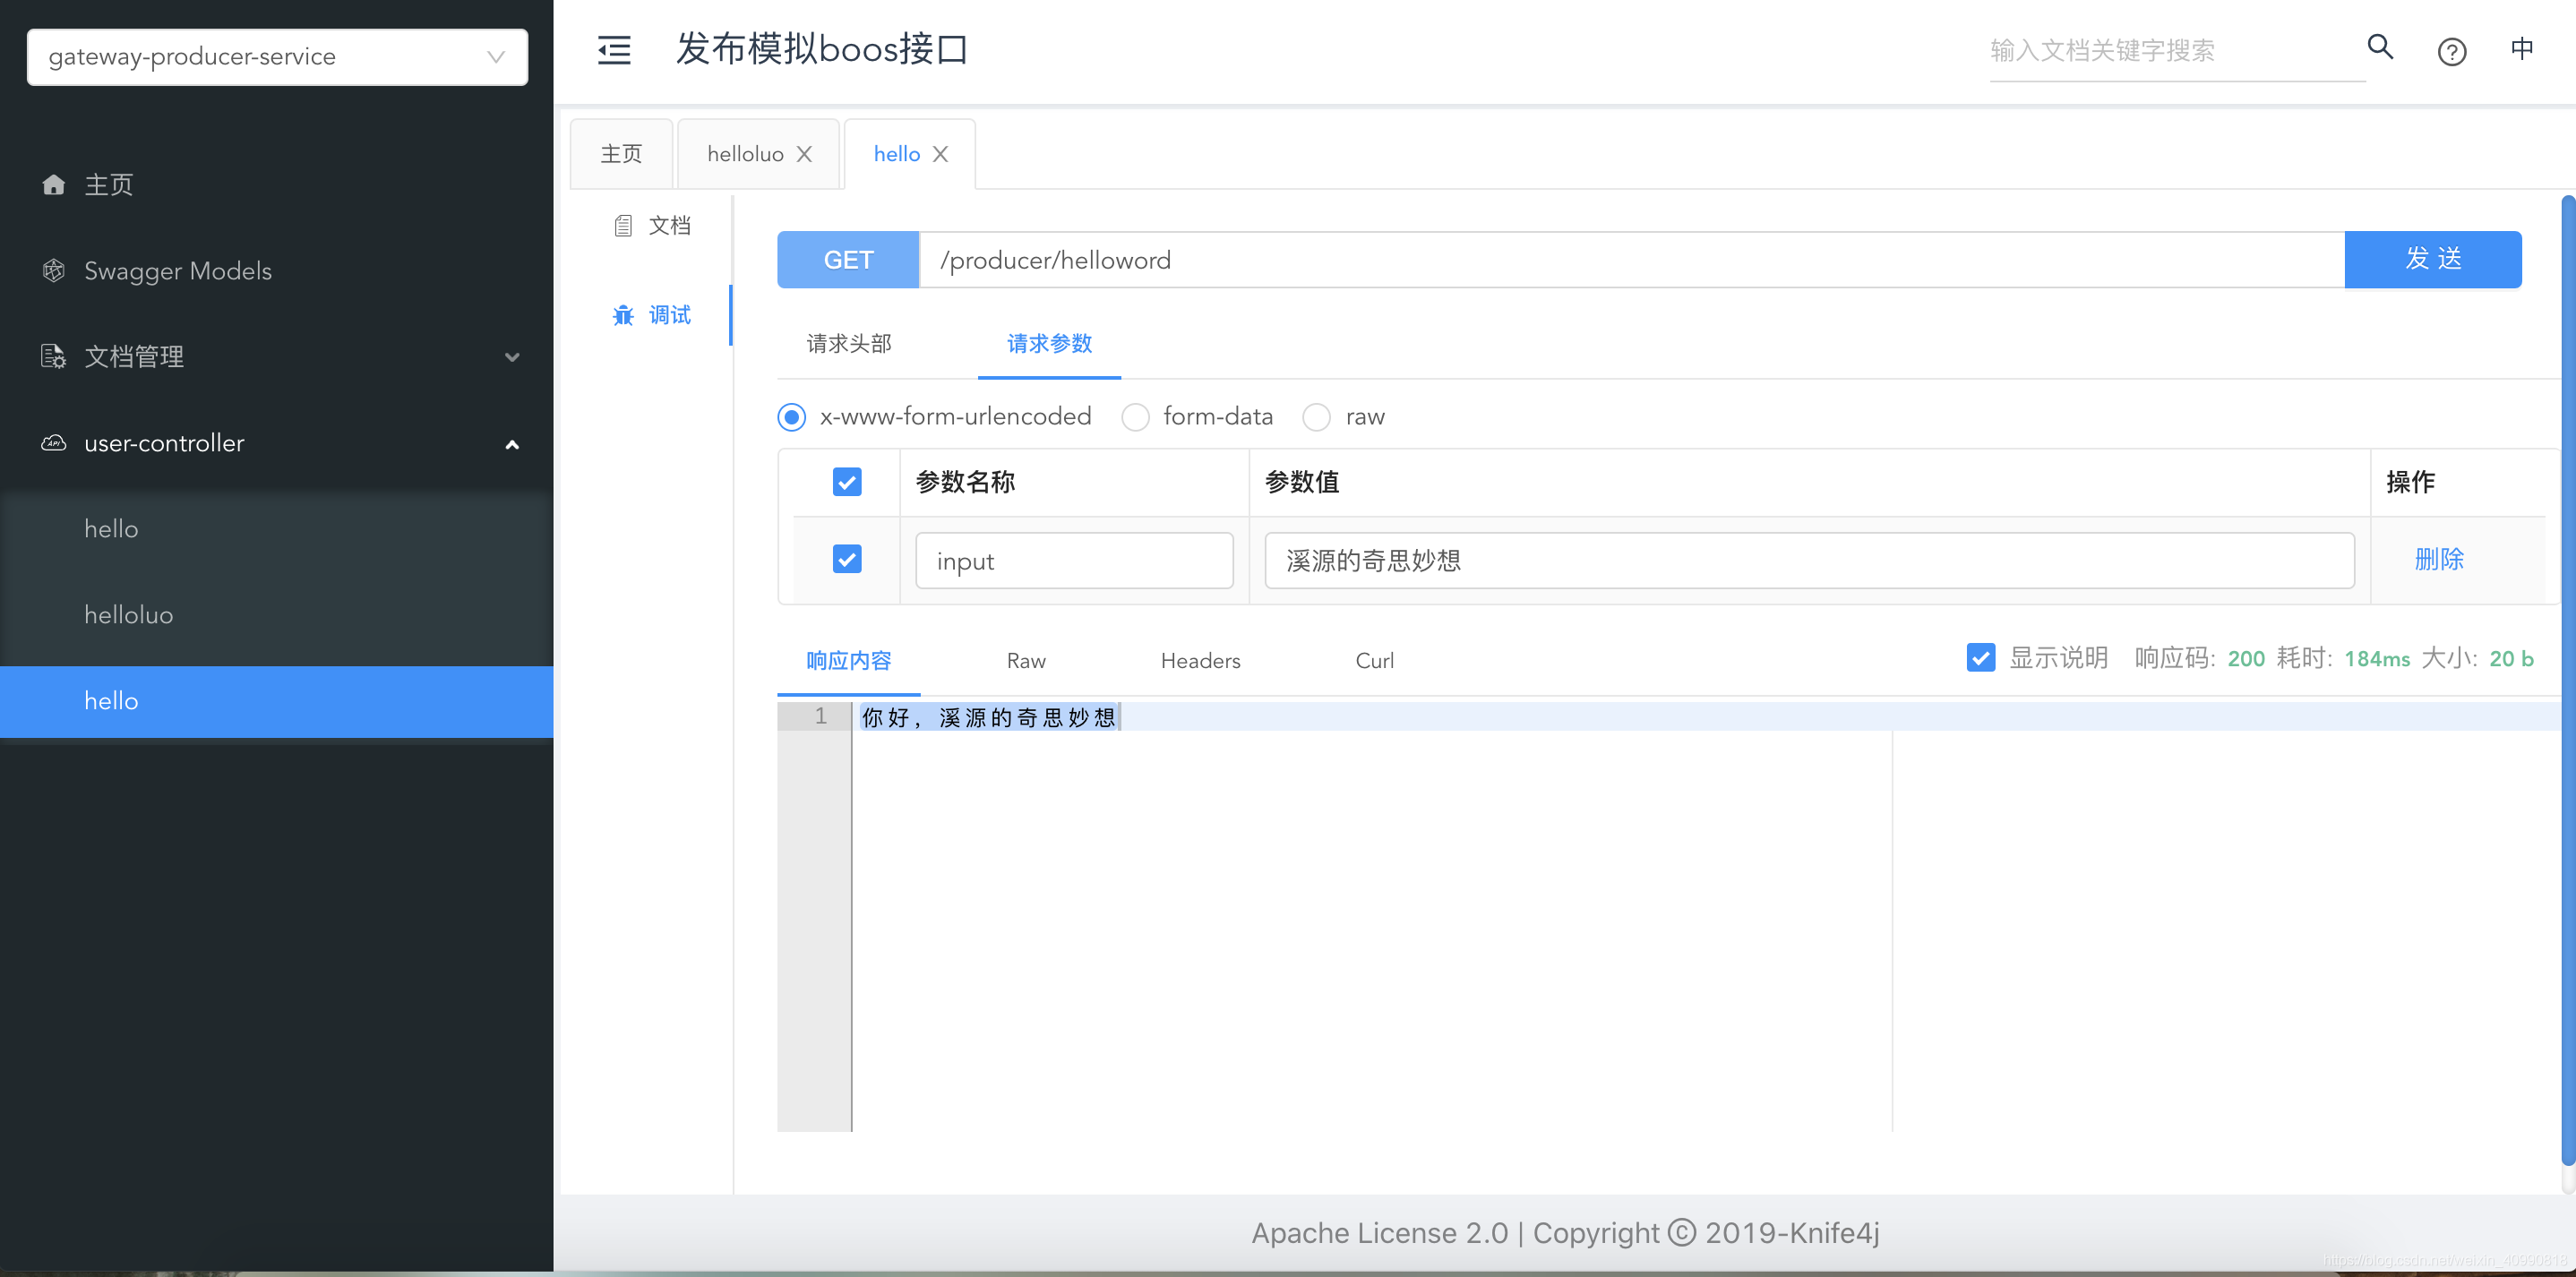Viewport: 2576px width, 1277px height.
Task: Click the search icon in top bar
Action: coord(2379,49)
